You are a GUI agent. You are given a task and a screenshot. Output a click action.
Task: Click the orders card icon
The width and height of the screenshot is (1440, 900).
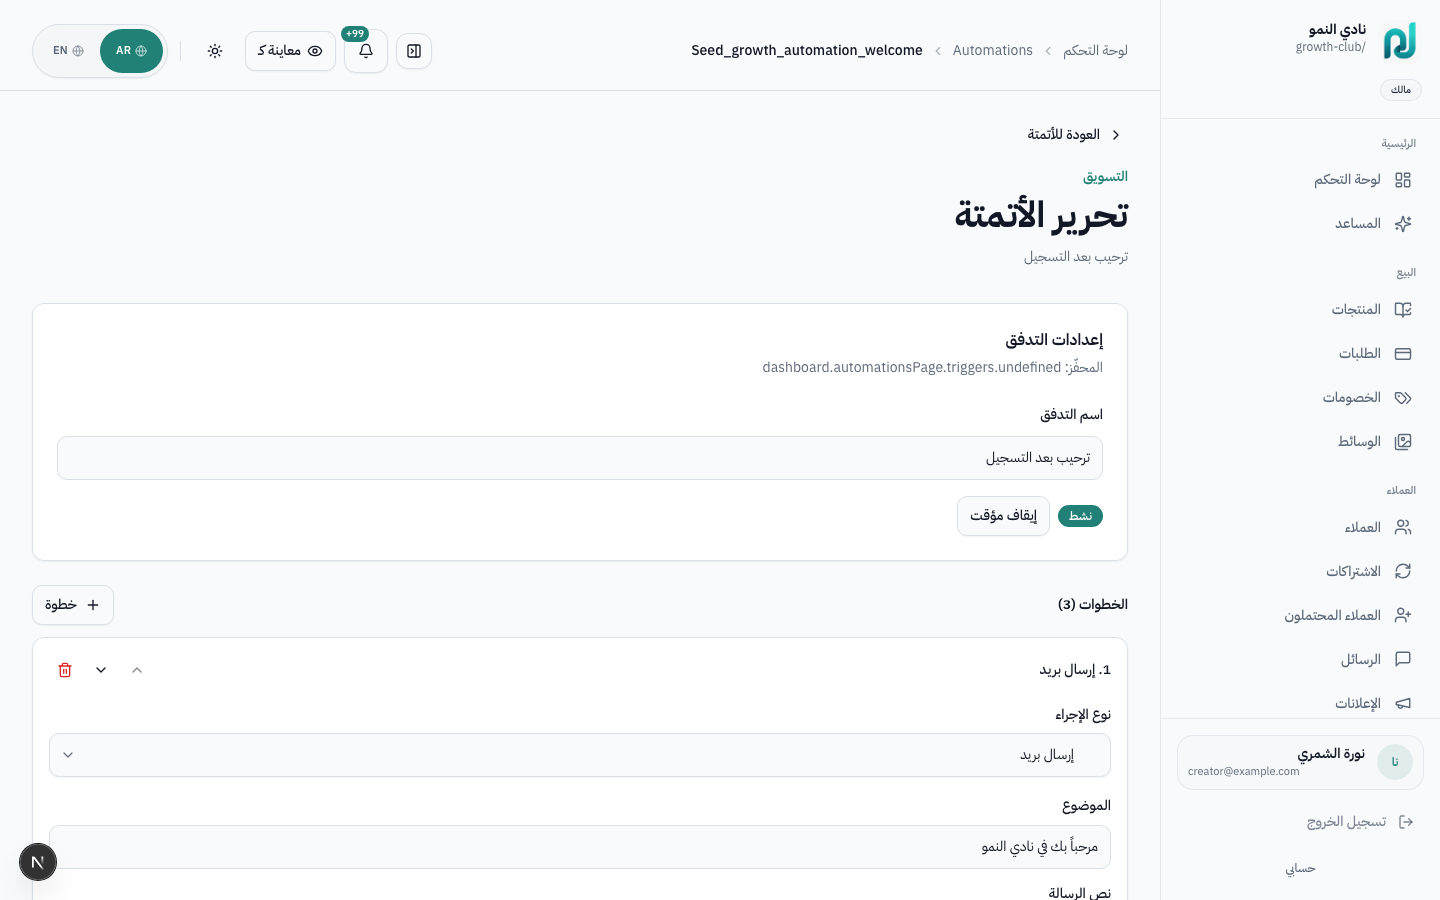(x=1403, y=354)
